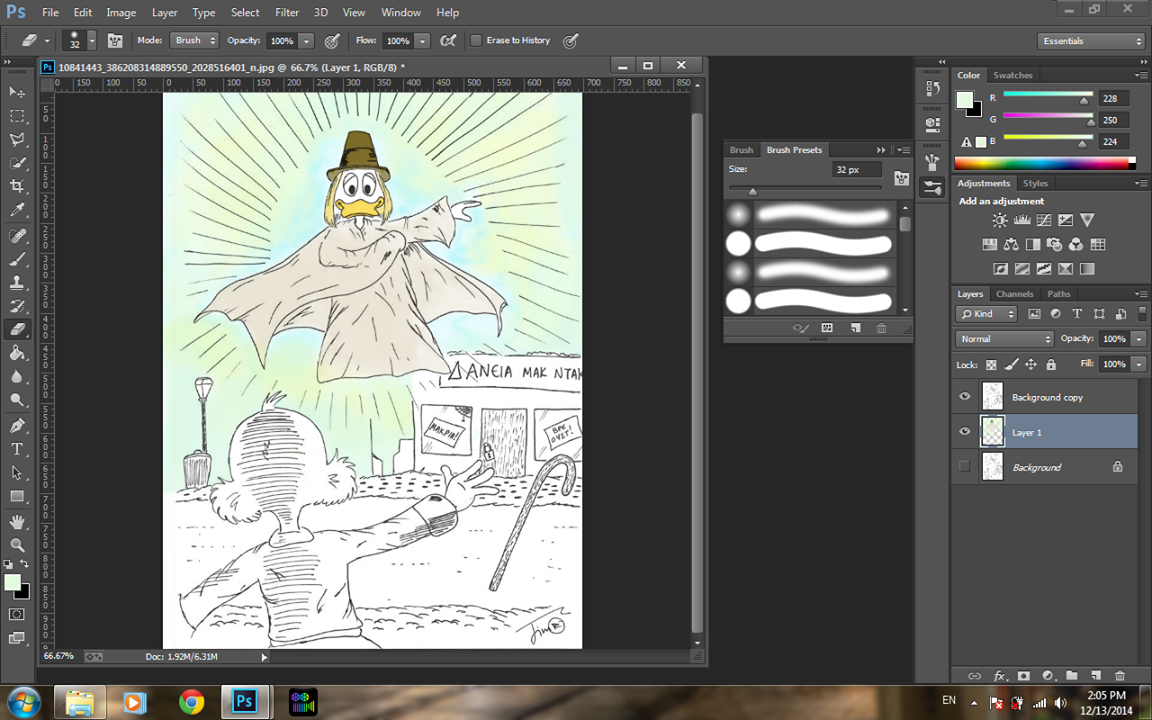The image size is (1152, 720).
Task: Select the Crop tool
Action: pyautogui.click(x=17, y=186)
